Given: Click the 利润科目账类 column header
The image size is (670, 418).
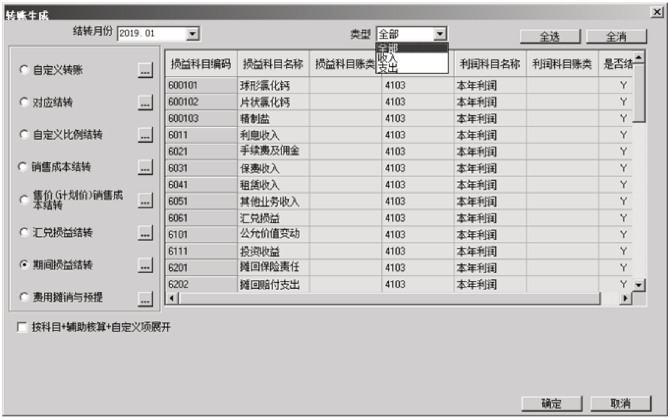Looking at the screenshot, I should point(562,64).
